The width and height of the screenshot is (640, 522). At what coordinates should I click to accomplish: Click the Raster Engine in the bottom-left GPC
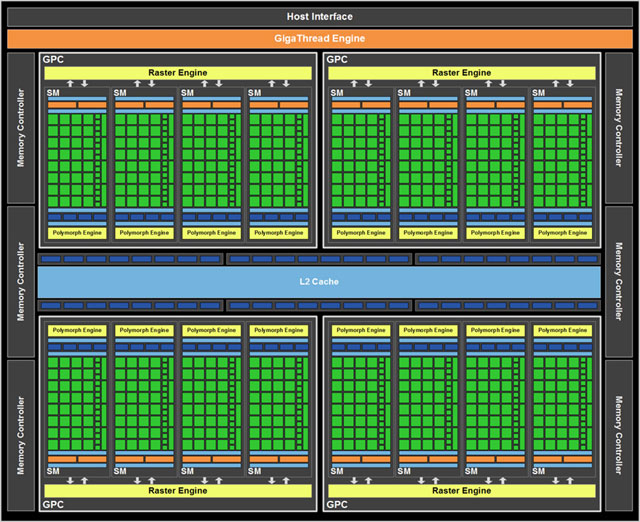click(x=178, y=491)
